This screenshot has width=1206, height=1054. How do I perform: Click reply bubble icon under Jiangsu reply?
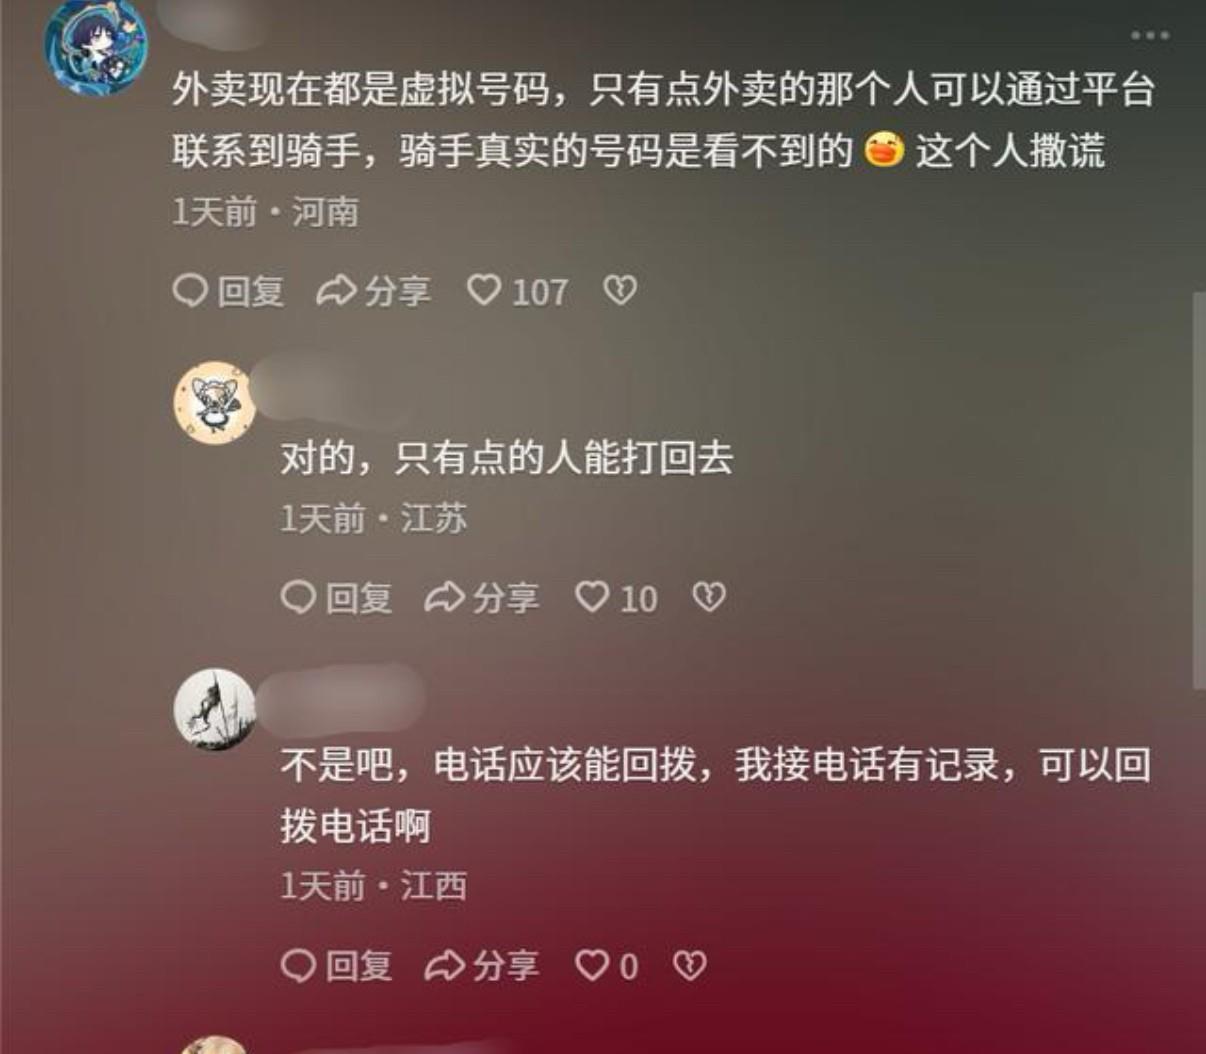pos(298,598)
